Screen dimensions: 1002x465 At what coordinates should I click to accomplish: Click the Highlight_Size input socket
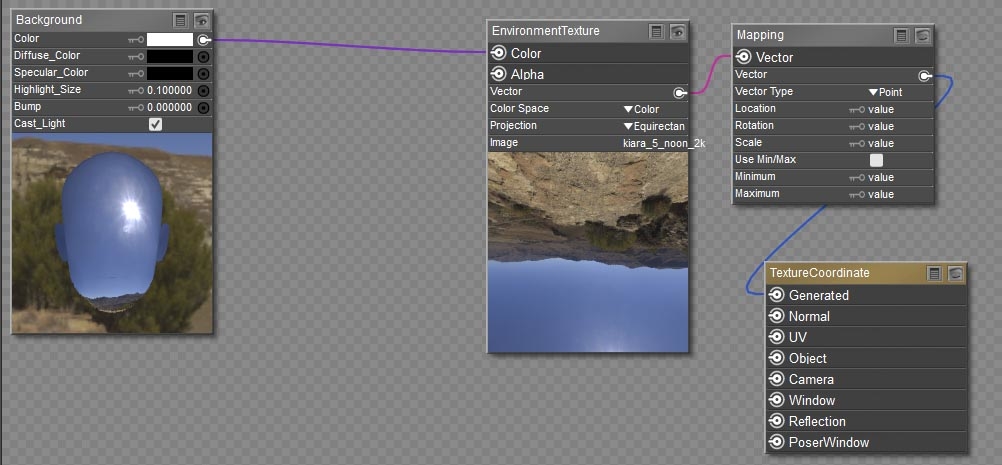point(203,91)
